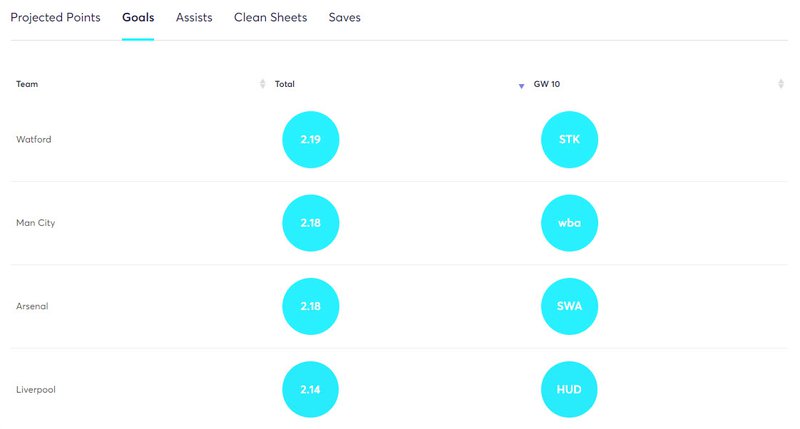
Task: Sort by the GW 10 column arrows
Action: point(781,84)
